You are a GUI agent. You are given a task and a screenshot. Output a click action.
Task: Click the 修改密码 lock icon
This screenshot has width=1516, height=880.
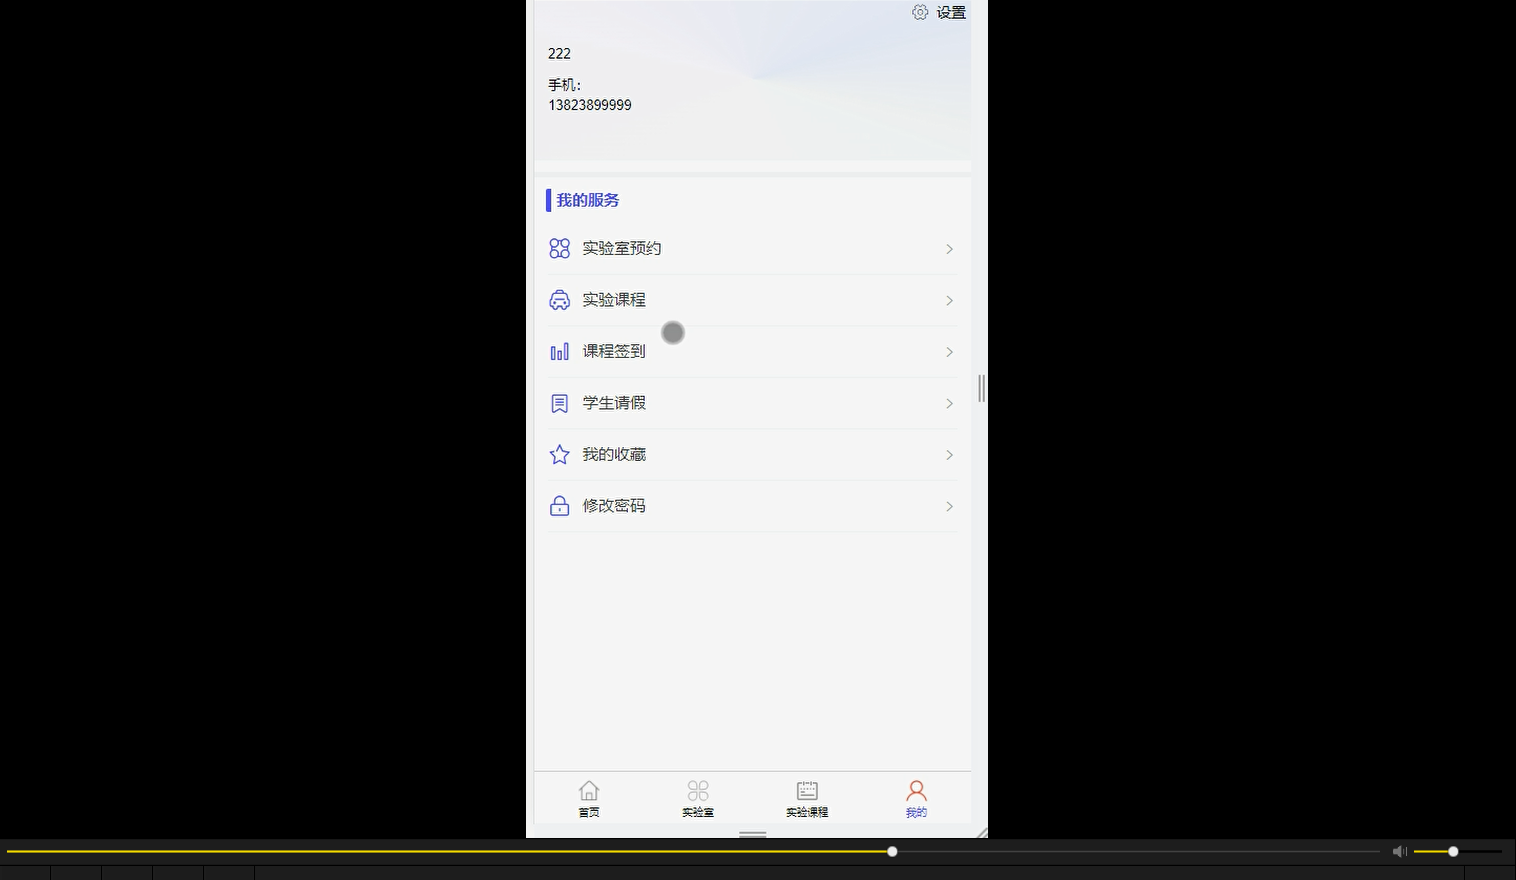click(559, 506)
